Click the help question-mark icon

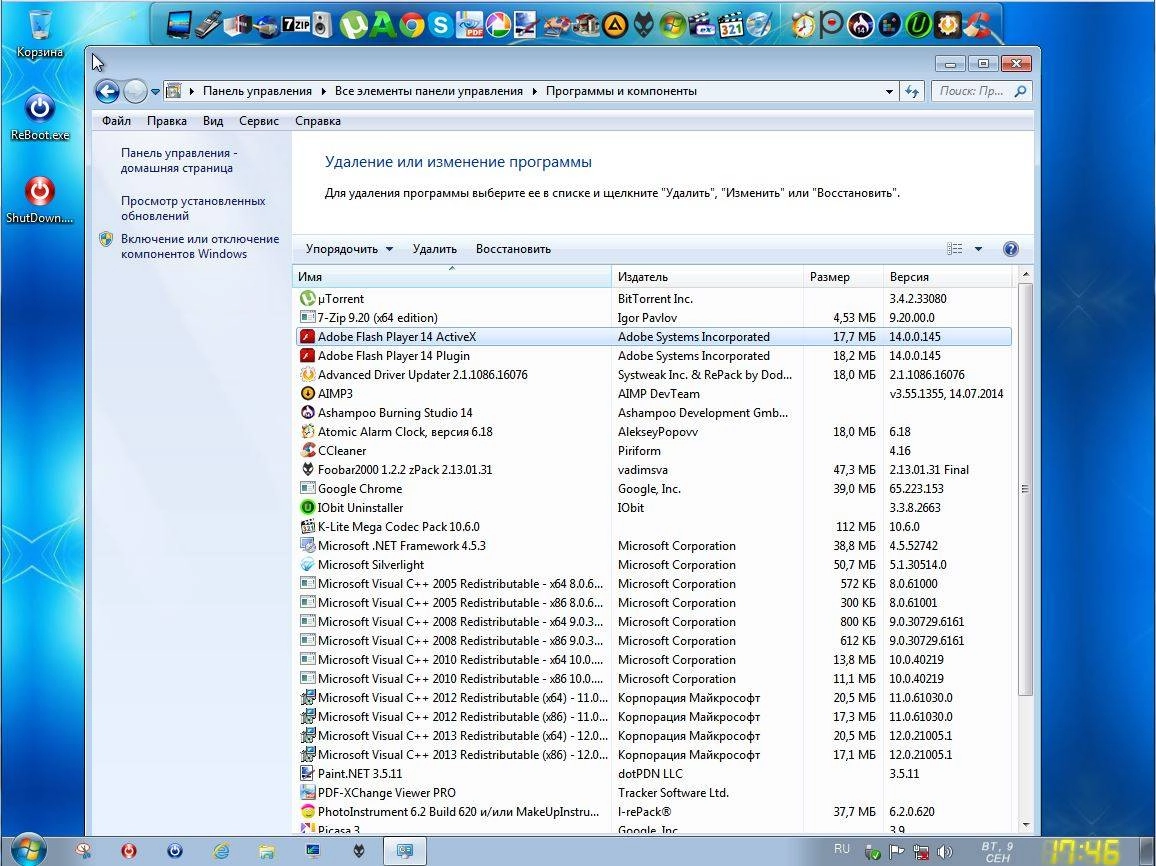(x=1010, y=249)
